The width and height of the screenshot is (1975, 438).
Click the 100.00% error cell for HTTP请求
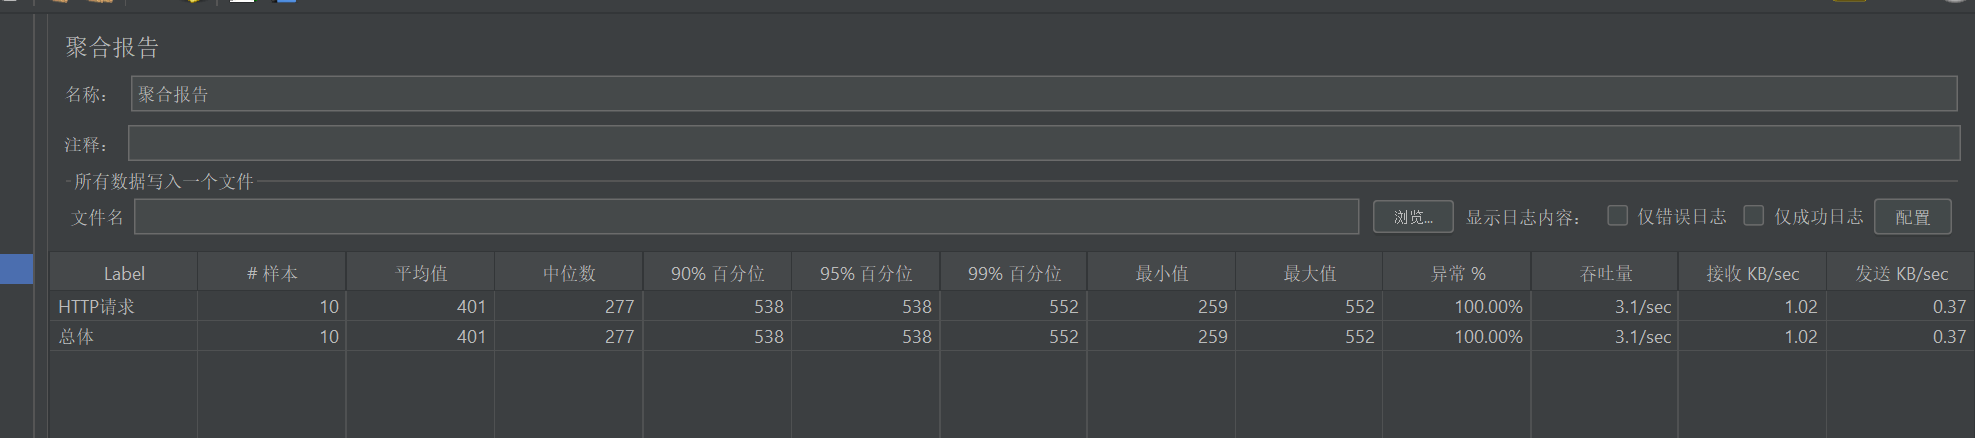(x=1487, y=307)
